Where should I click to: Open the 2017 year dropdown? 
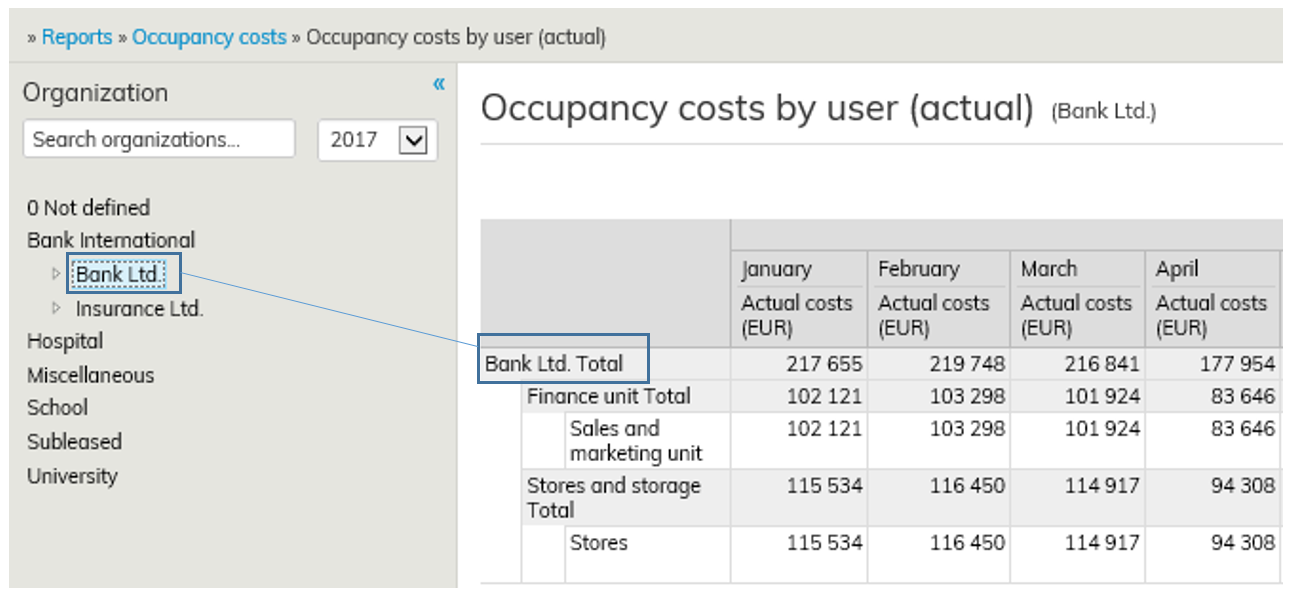coord(412,140)
